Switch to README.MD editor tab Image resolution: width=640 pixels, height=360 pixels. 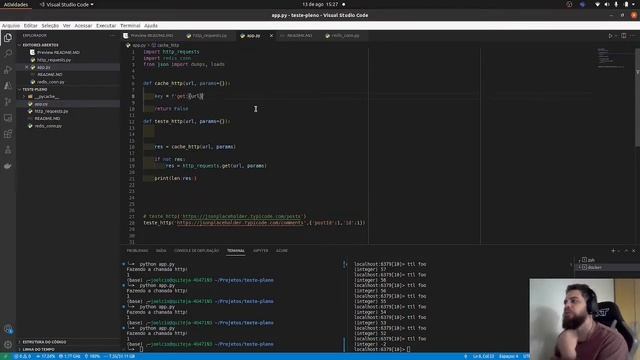(299, 36)
